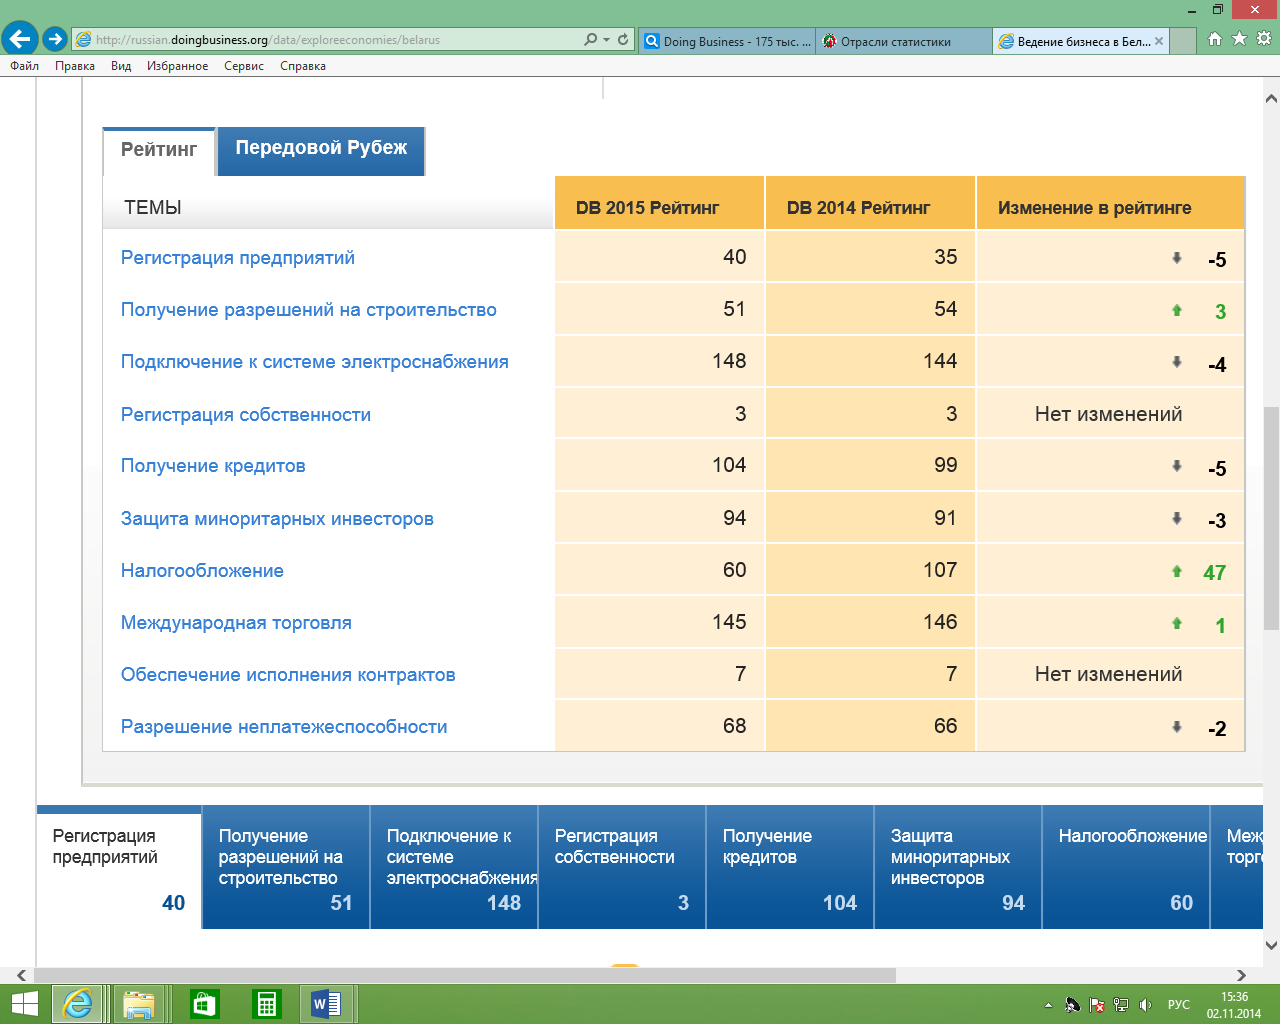This screenshot has width=1280, height=1024.
Task: Click down arrow in Разрешение неплатежеспособности row
Action: point(1177,727)
